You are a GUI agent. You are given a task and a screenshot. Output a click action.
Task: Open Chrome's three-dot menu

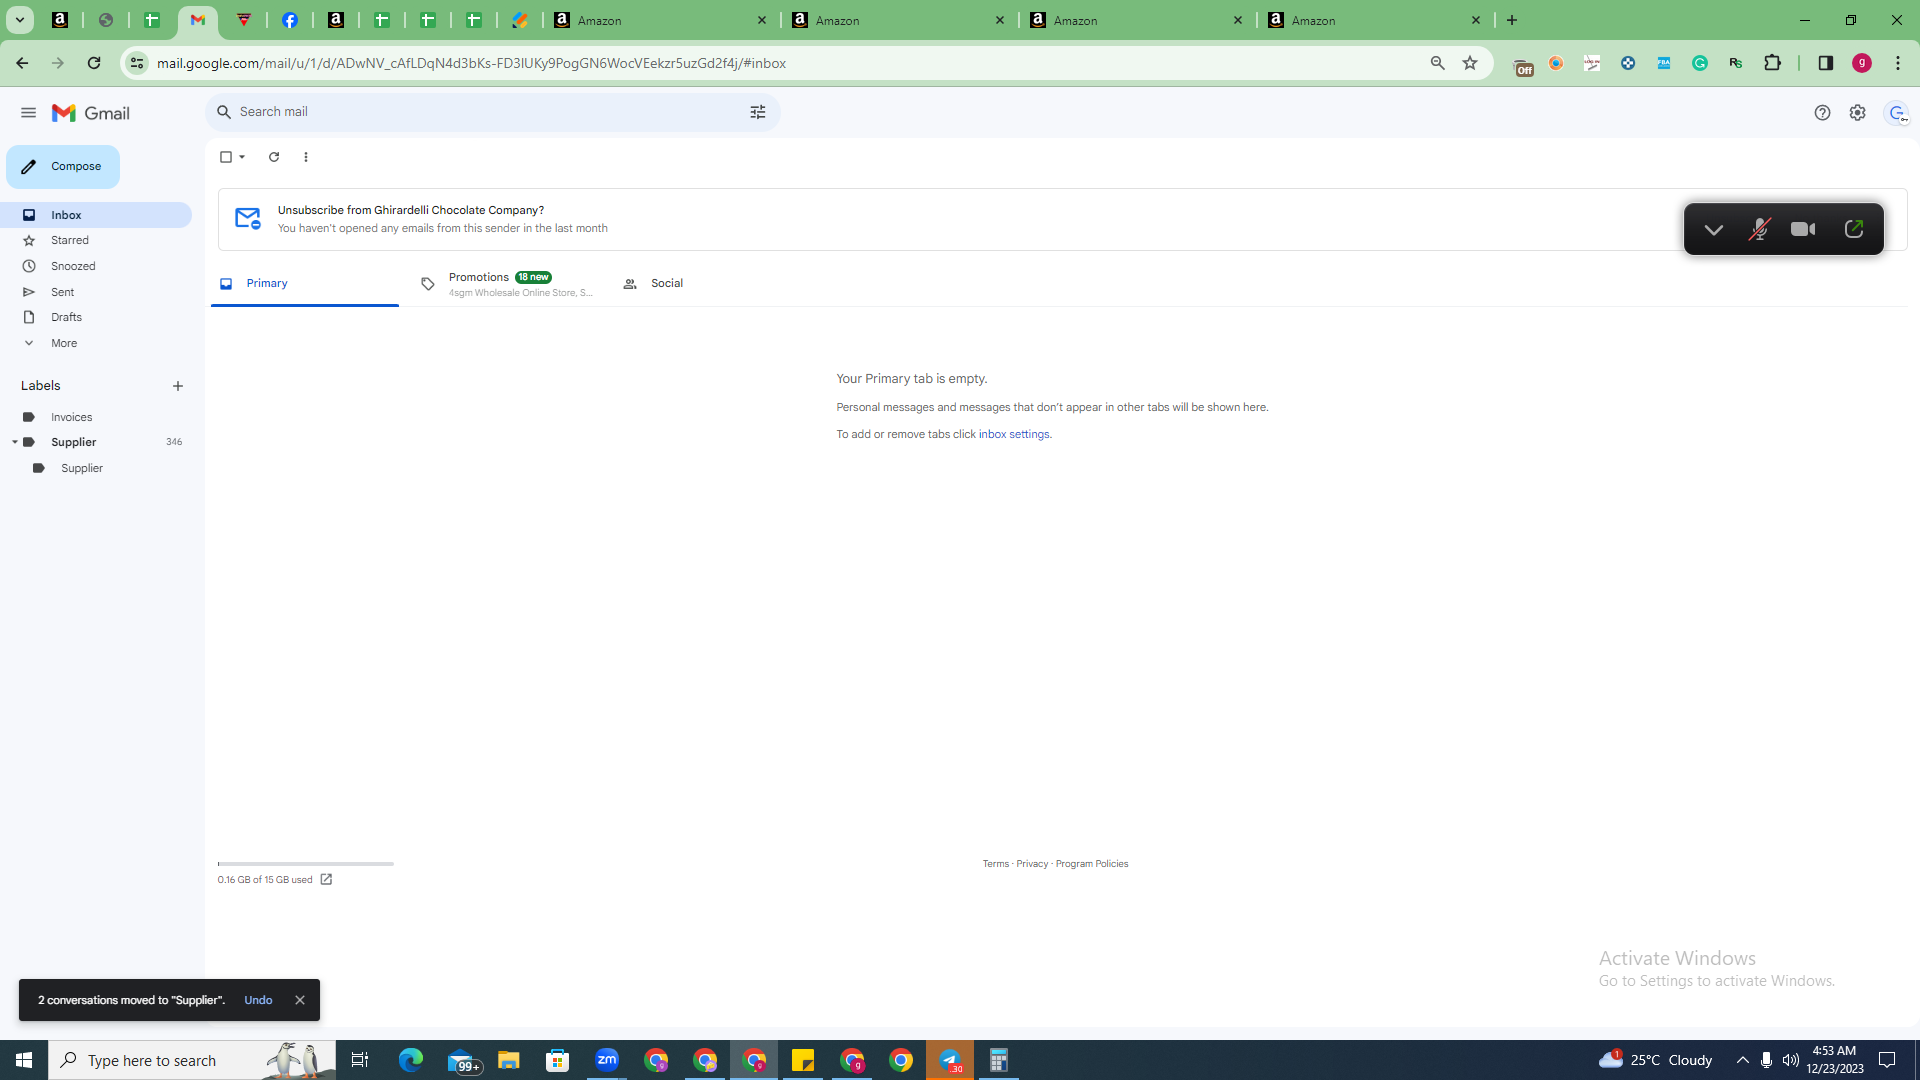tap(1898, 63)
